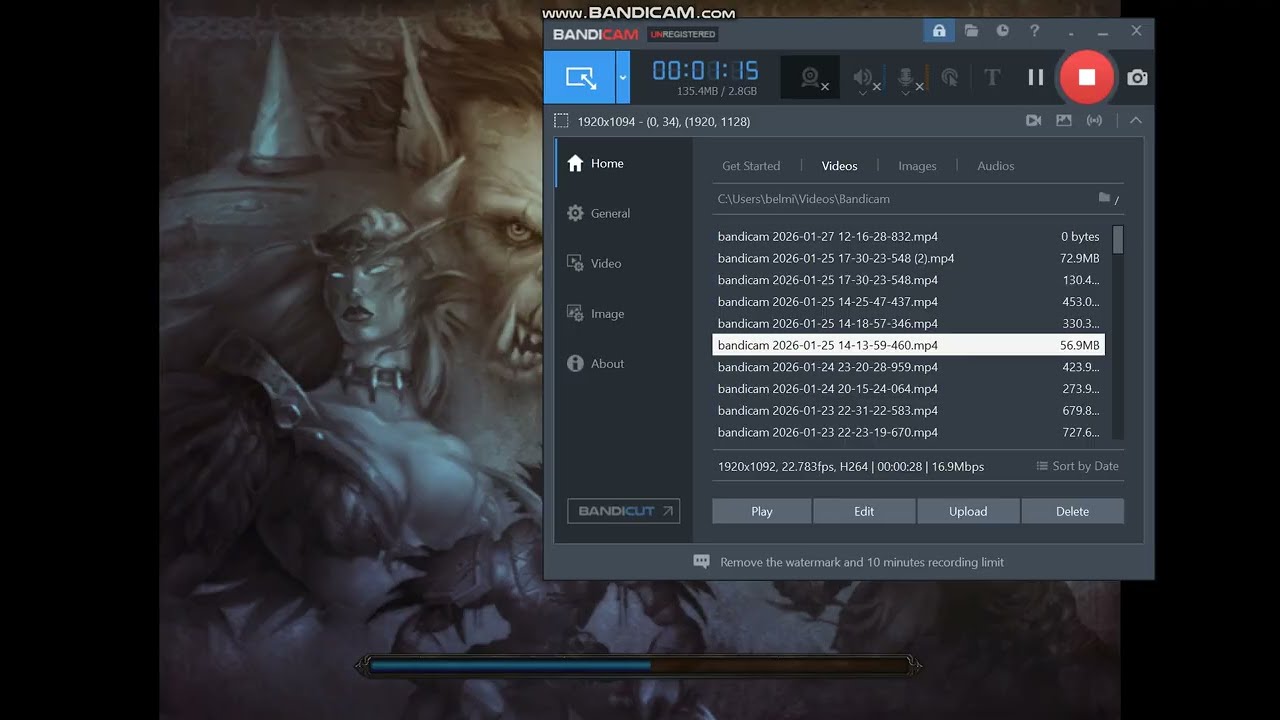1280x720 pixels.
Task: Click the Delete button
Action: (1072, 511)
